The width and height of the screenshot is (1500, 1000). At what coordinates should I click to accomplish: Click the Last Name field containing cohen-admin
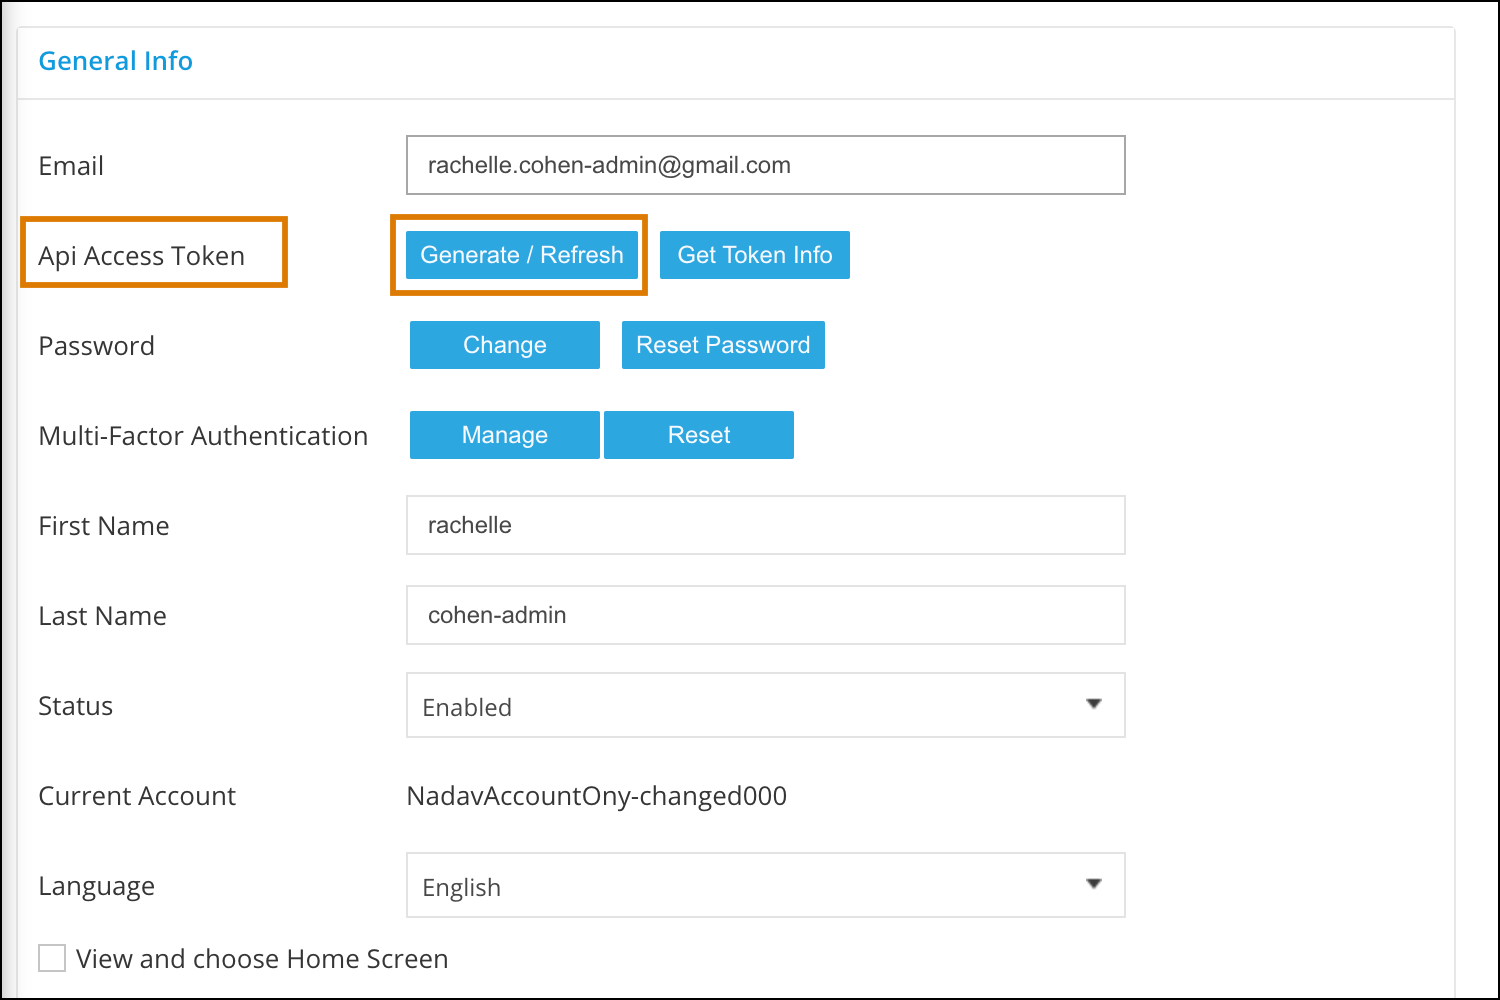pos(765,615)
